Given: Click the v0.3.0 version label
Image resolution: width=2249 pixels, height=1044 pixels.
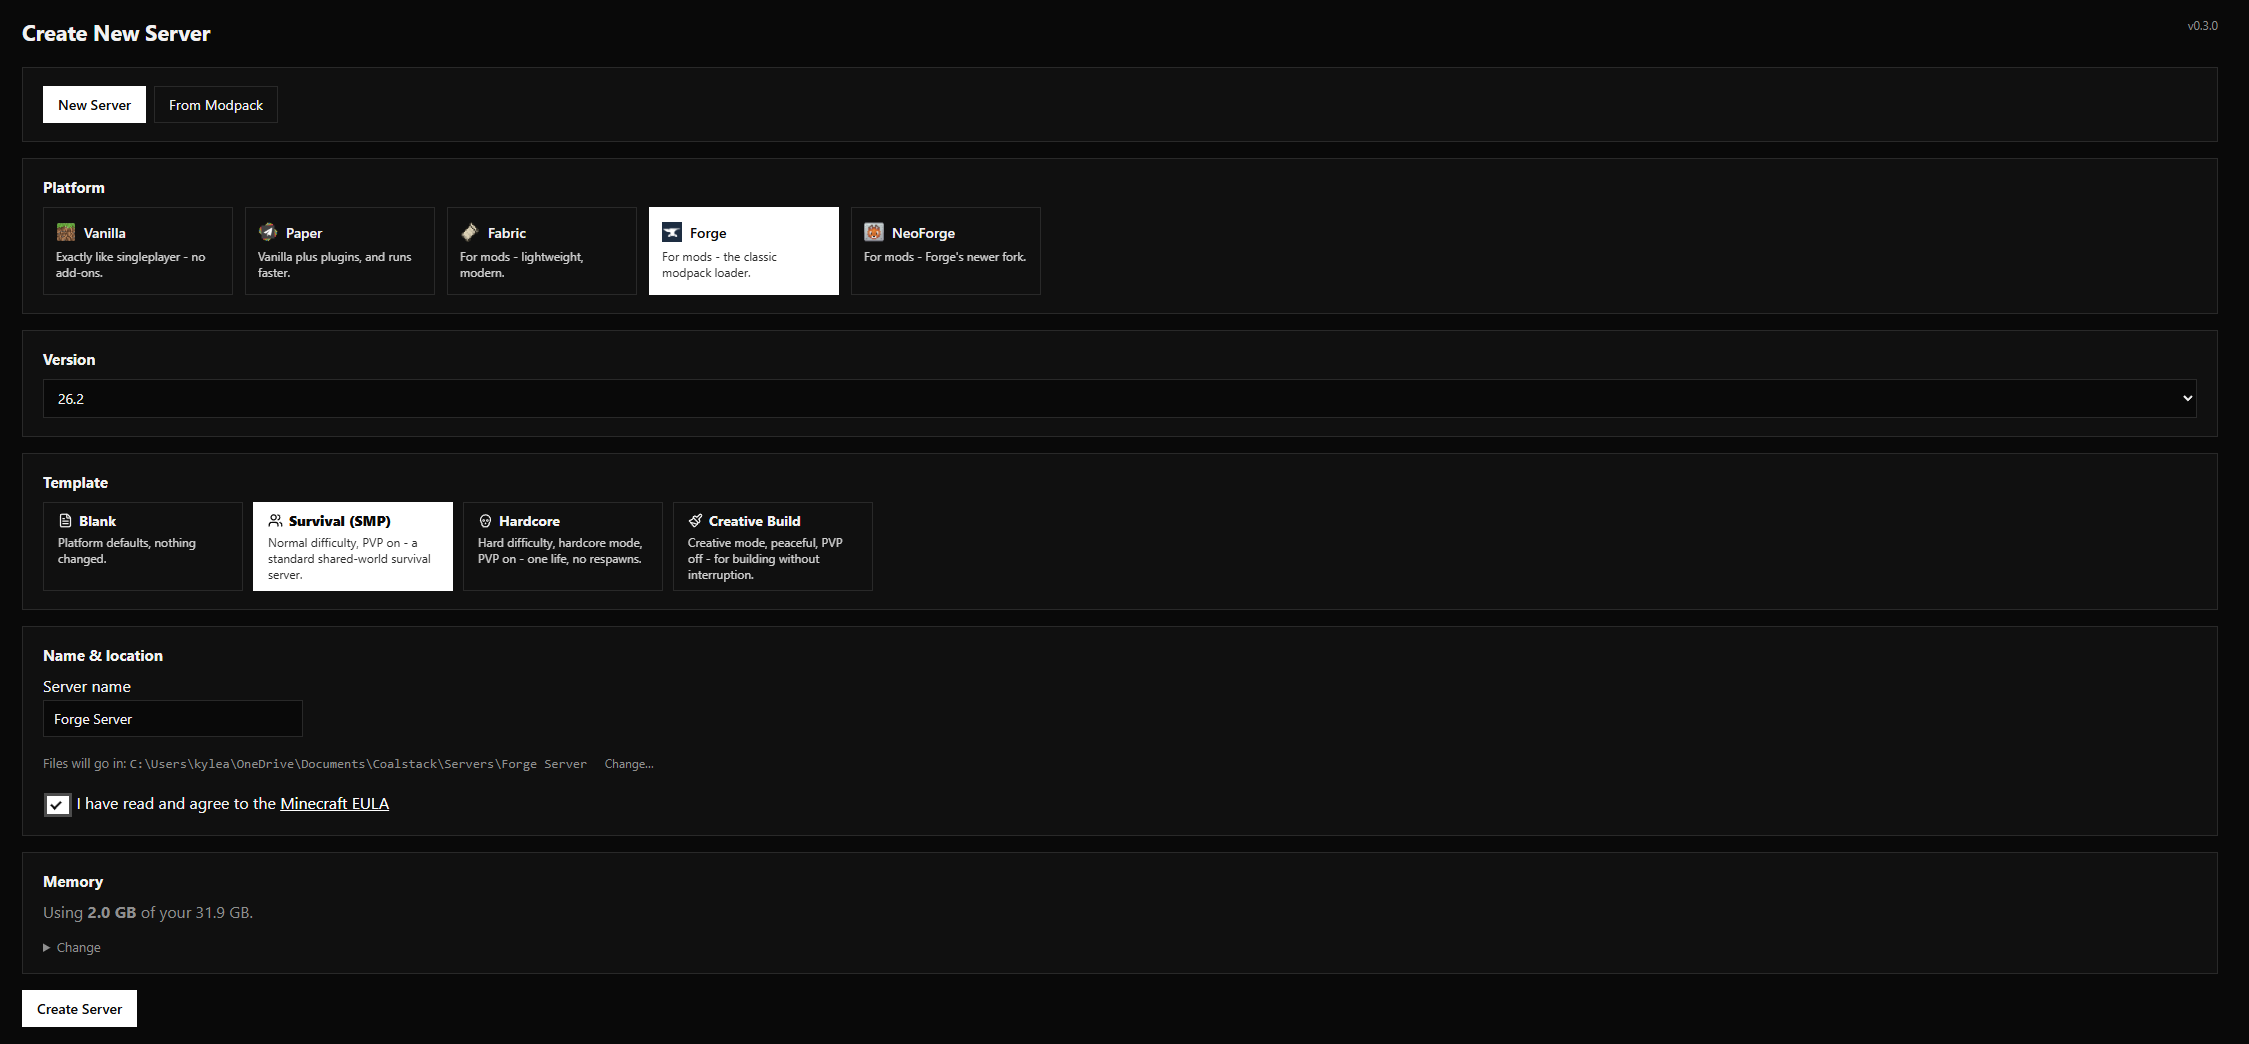Looking at the screenshot, I should [x=2202, y=26].
